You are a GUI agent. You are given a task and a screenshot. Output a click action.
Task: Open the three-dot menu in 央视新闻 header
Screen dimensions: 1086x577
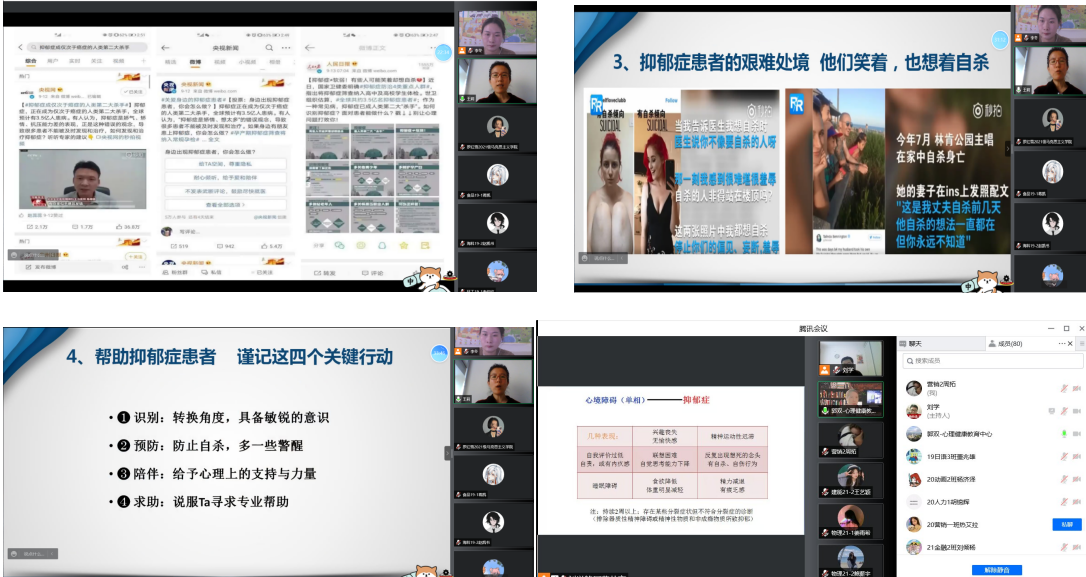285,48
